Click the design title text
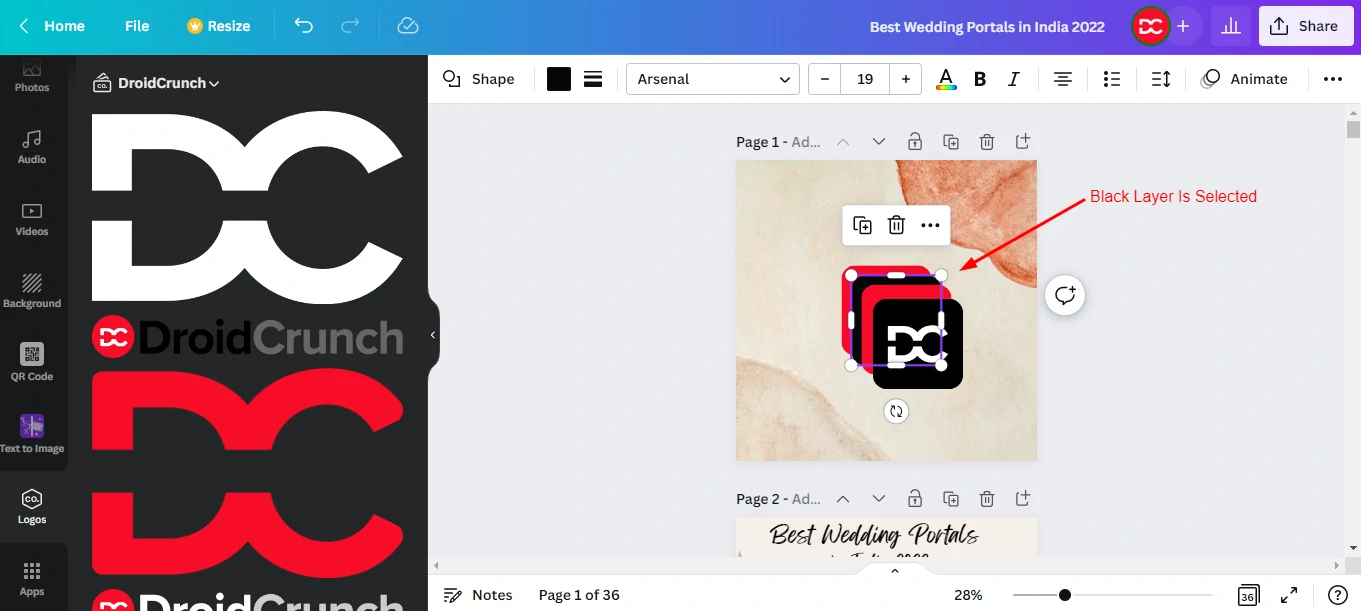The height and width of the screenshot is (611, 1361). pos(987,27)
